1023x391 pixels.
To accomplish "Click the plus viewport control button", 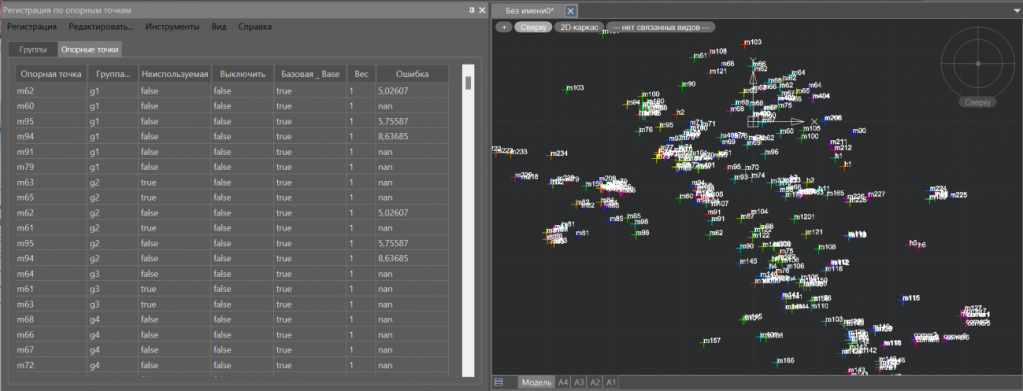I will [x=504, y=27].
